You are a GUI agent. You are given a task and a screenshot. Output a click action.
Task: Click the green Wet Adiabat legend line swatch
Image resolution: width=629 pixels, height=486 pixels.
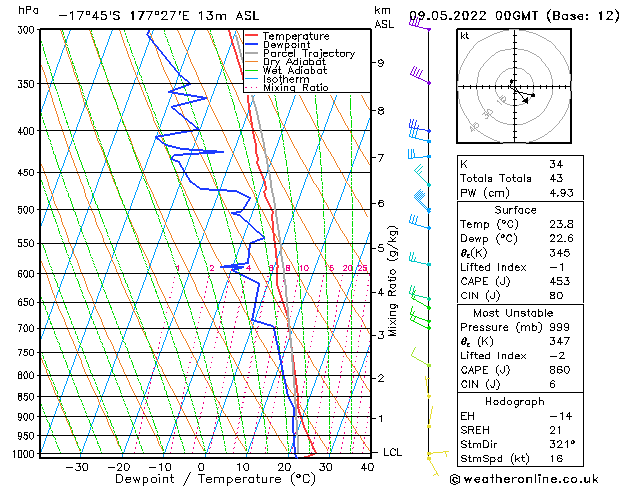point(252,70)
